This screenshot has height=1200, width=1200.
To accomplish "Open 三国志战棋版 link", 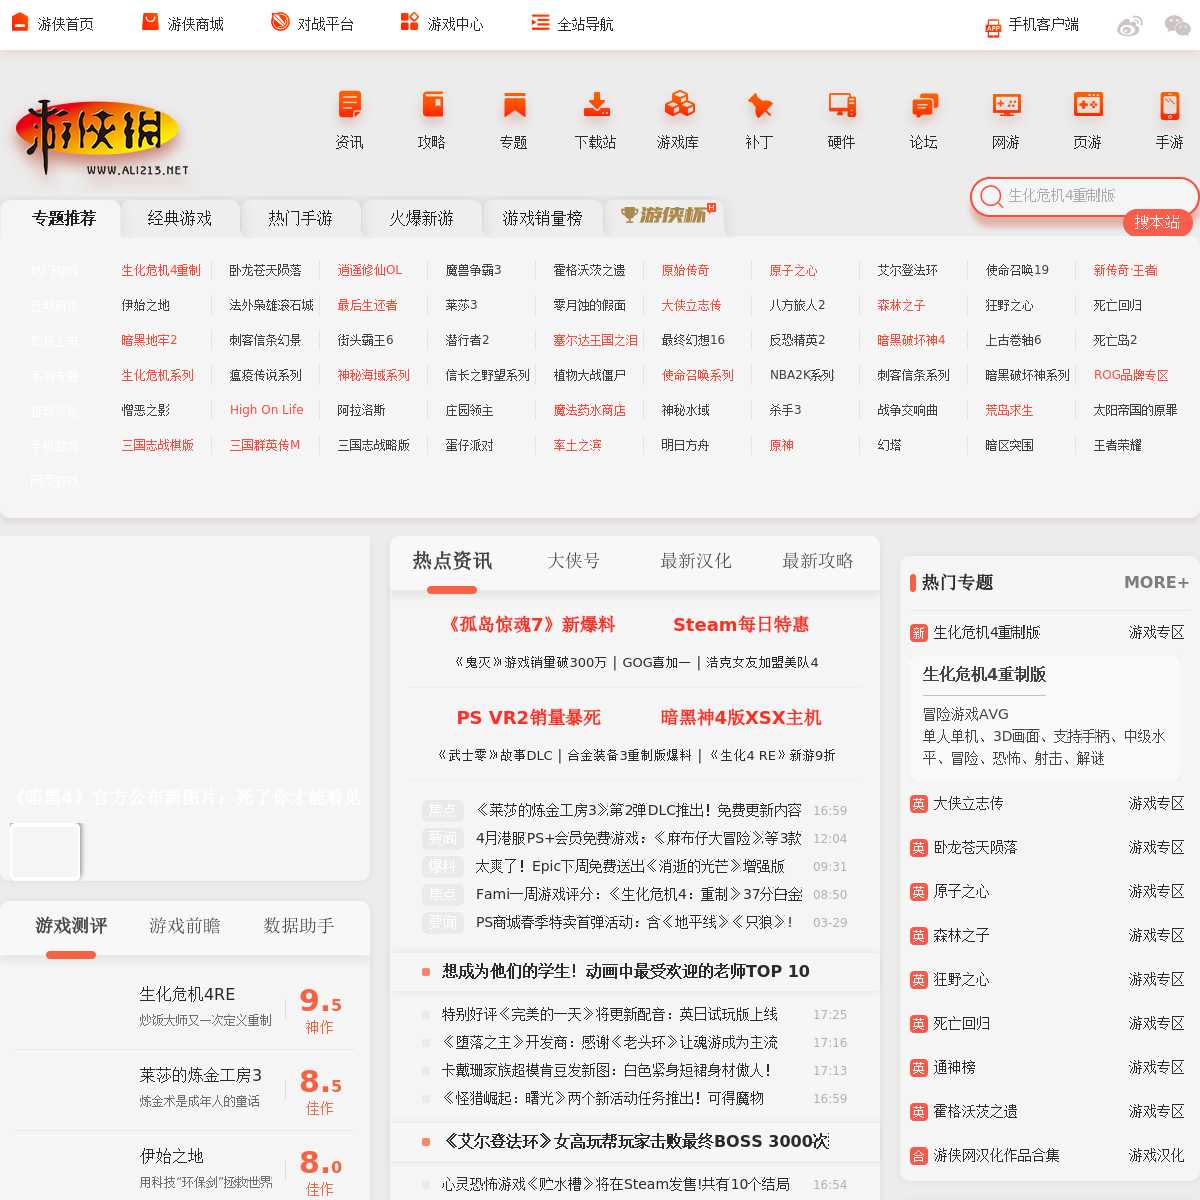I will click(x=158, y=445).
